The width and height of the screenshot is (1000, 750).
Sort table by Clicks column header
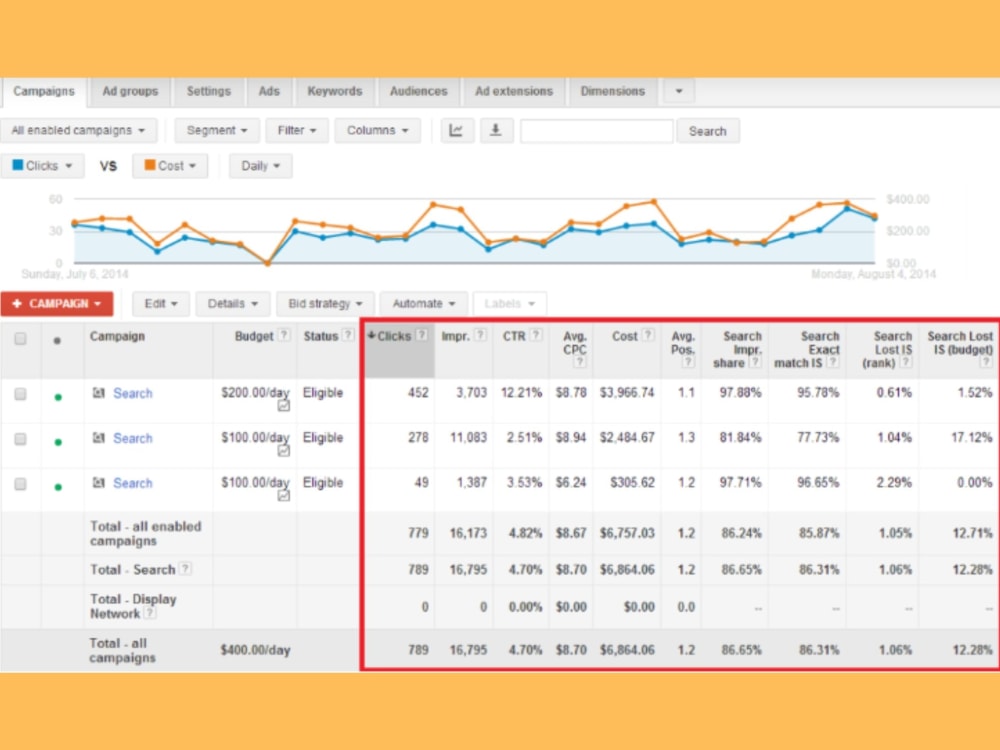coord(399,349)
